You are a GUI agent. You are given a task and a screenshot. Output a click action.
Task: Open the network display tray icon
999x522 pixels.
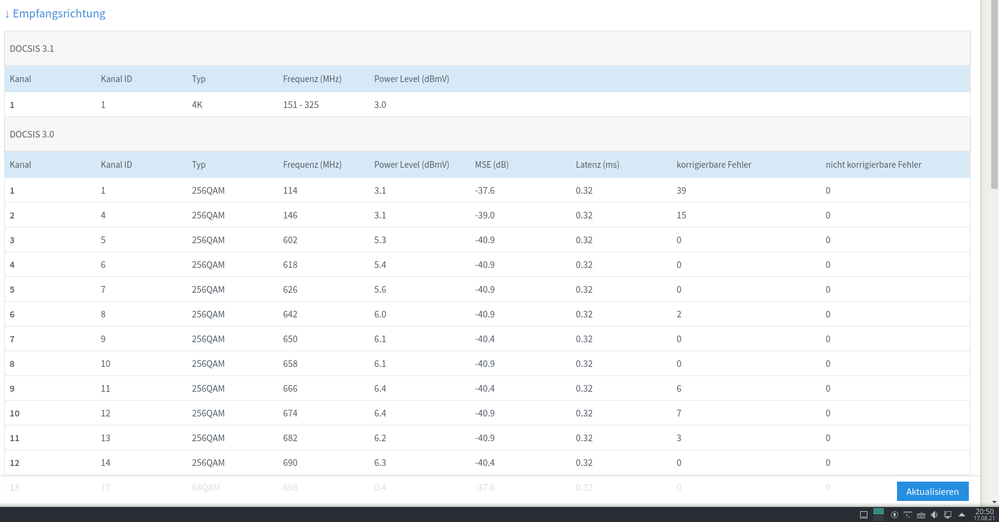pyautogui.click(x=947, y=515)
